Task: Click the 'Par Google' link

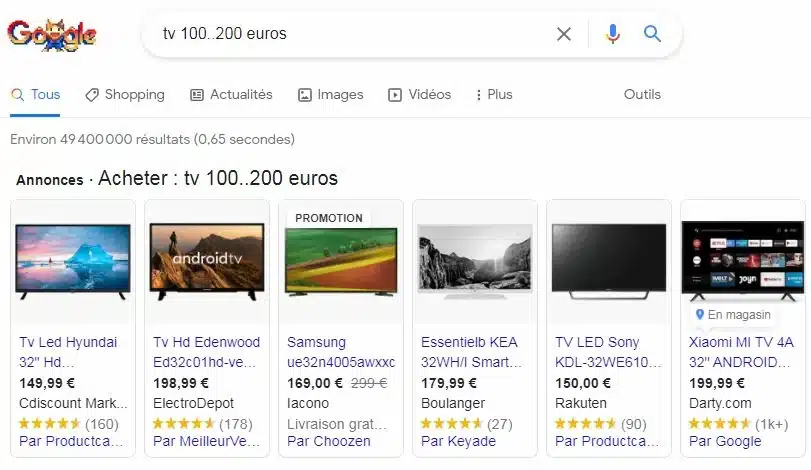Action: [x=725, y=442]
